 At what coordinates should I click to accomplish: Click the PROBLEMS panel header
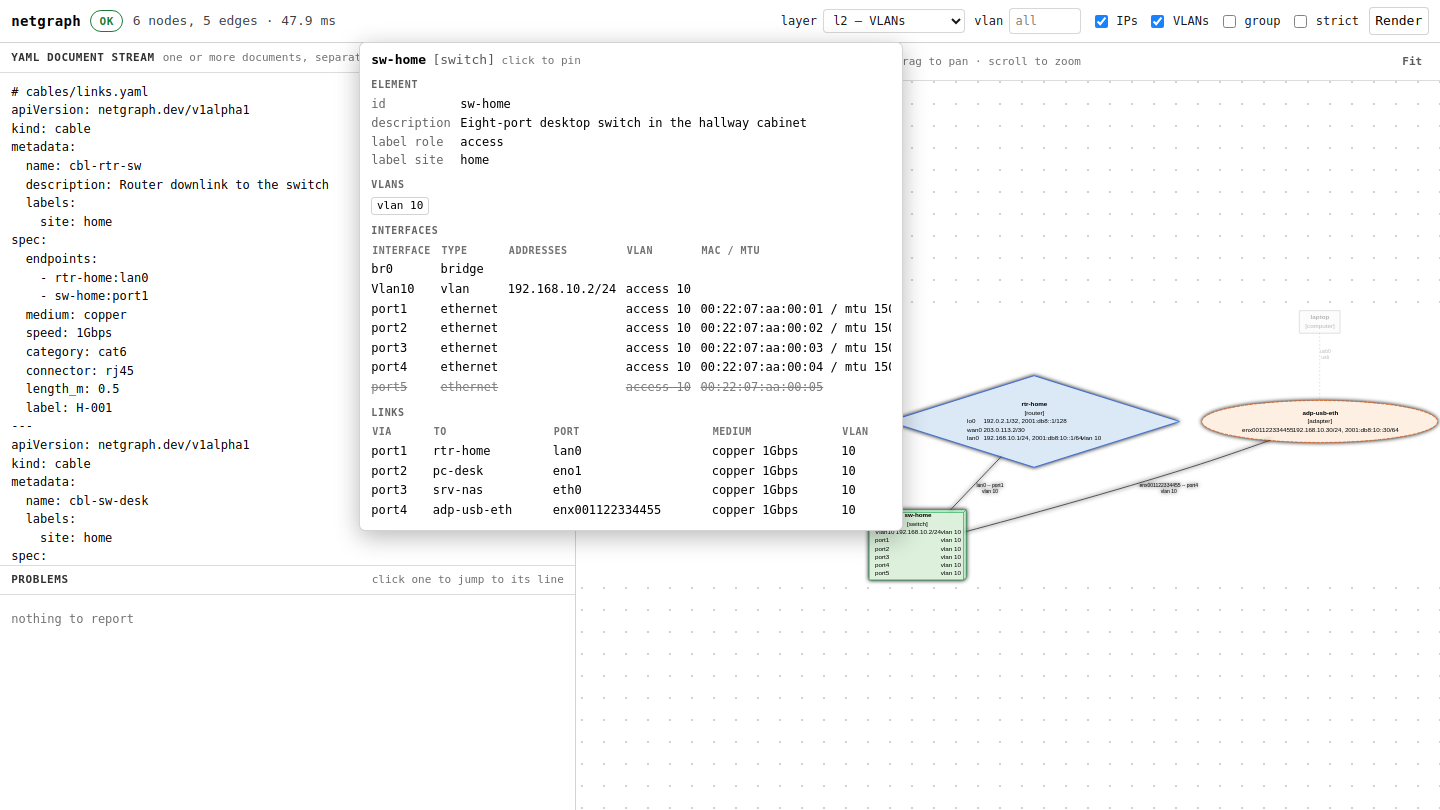40,579
